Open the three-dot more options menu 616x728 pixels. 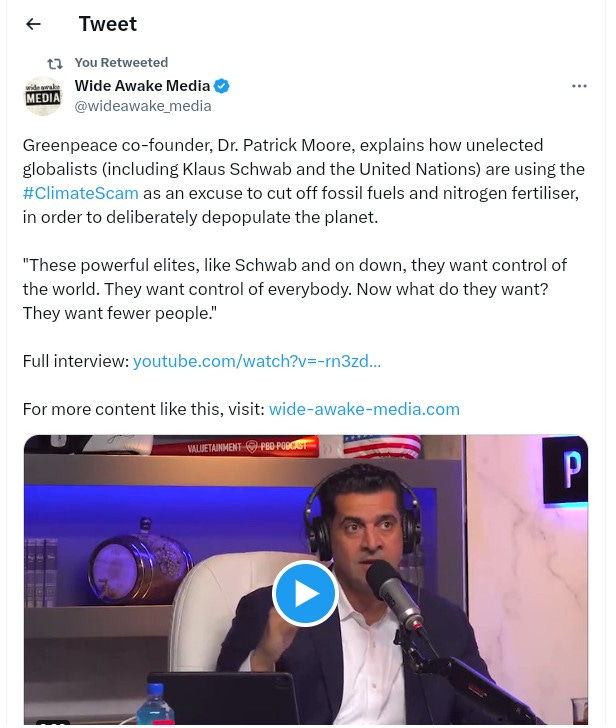point(579,86)
